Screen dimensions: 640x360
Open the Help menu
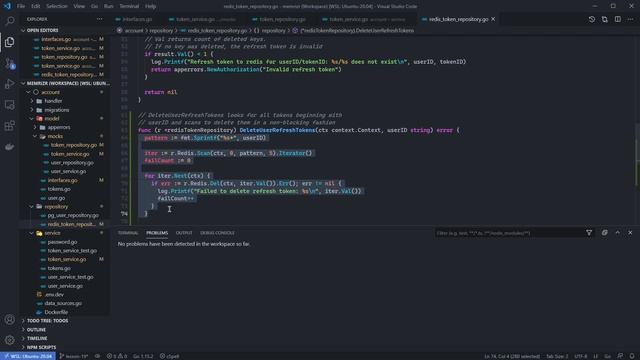[151, 6]
